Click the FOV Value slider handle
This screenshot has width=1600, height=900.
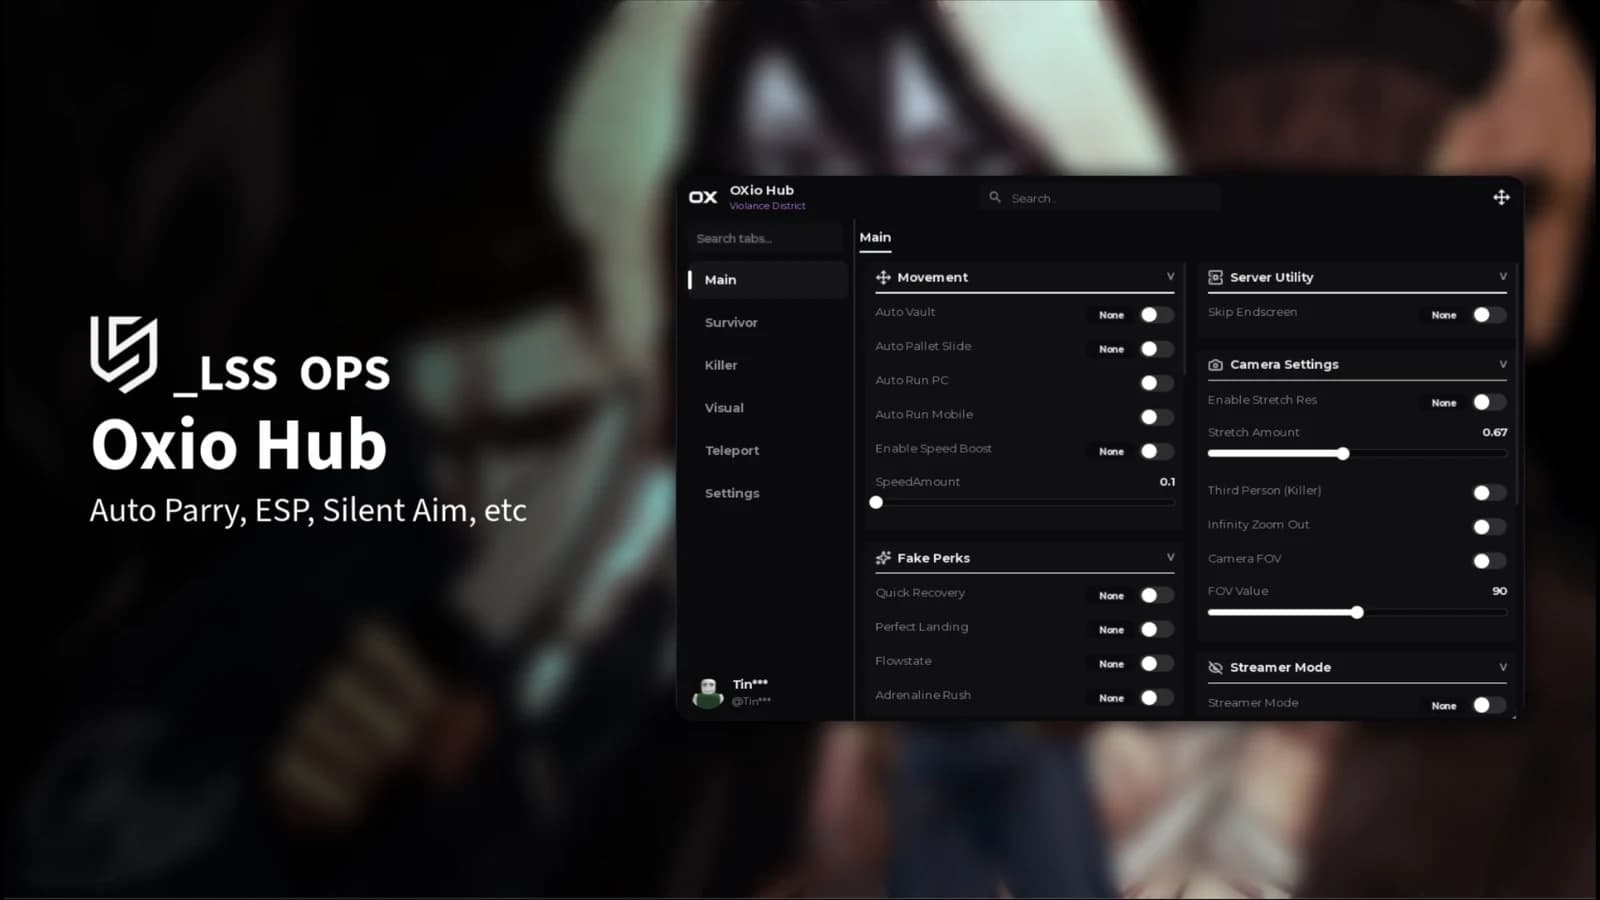coord(1357,612)
